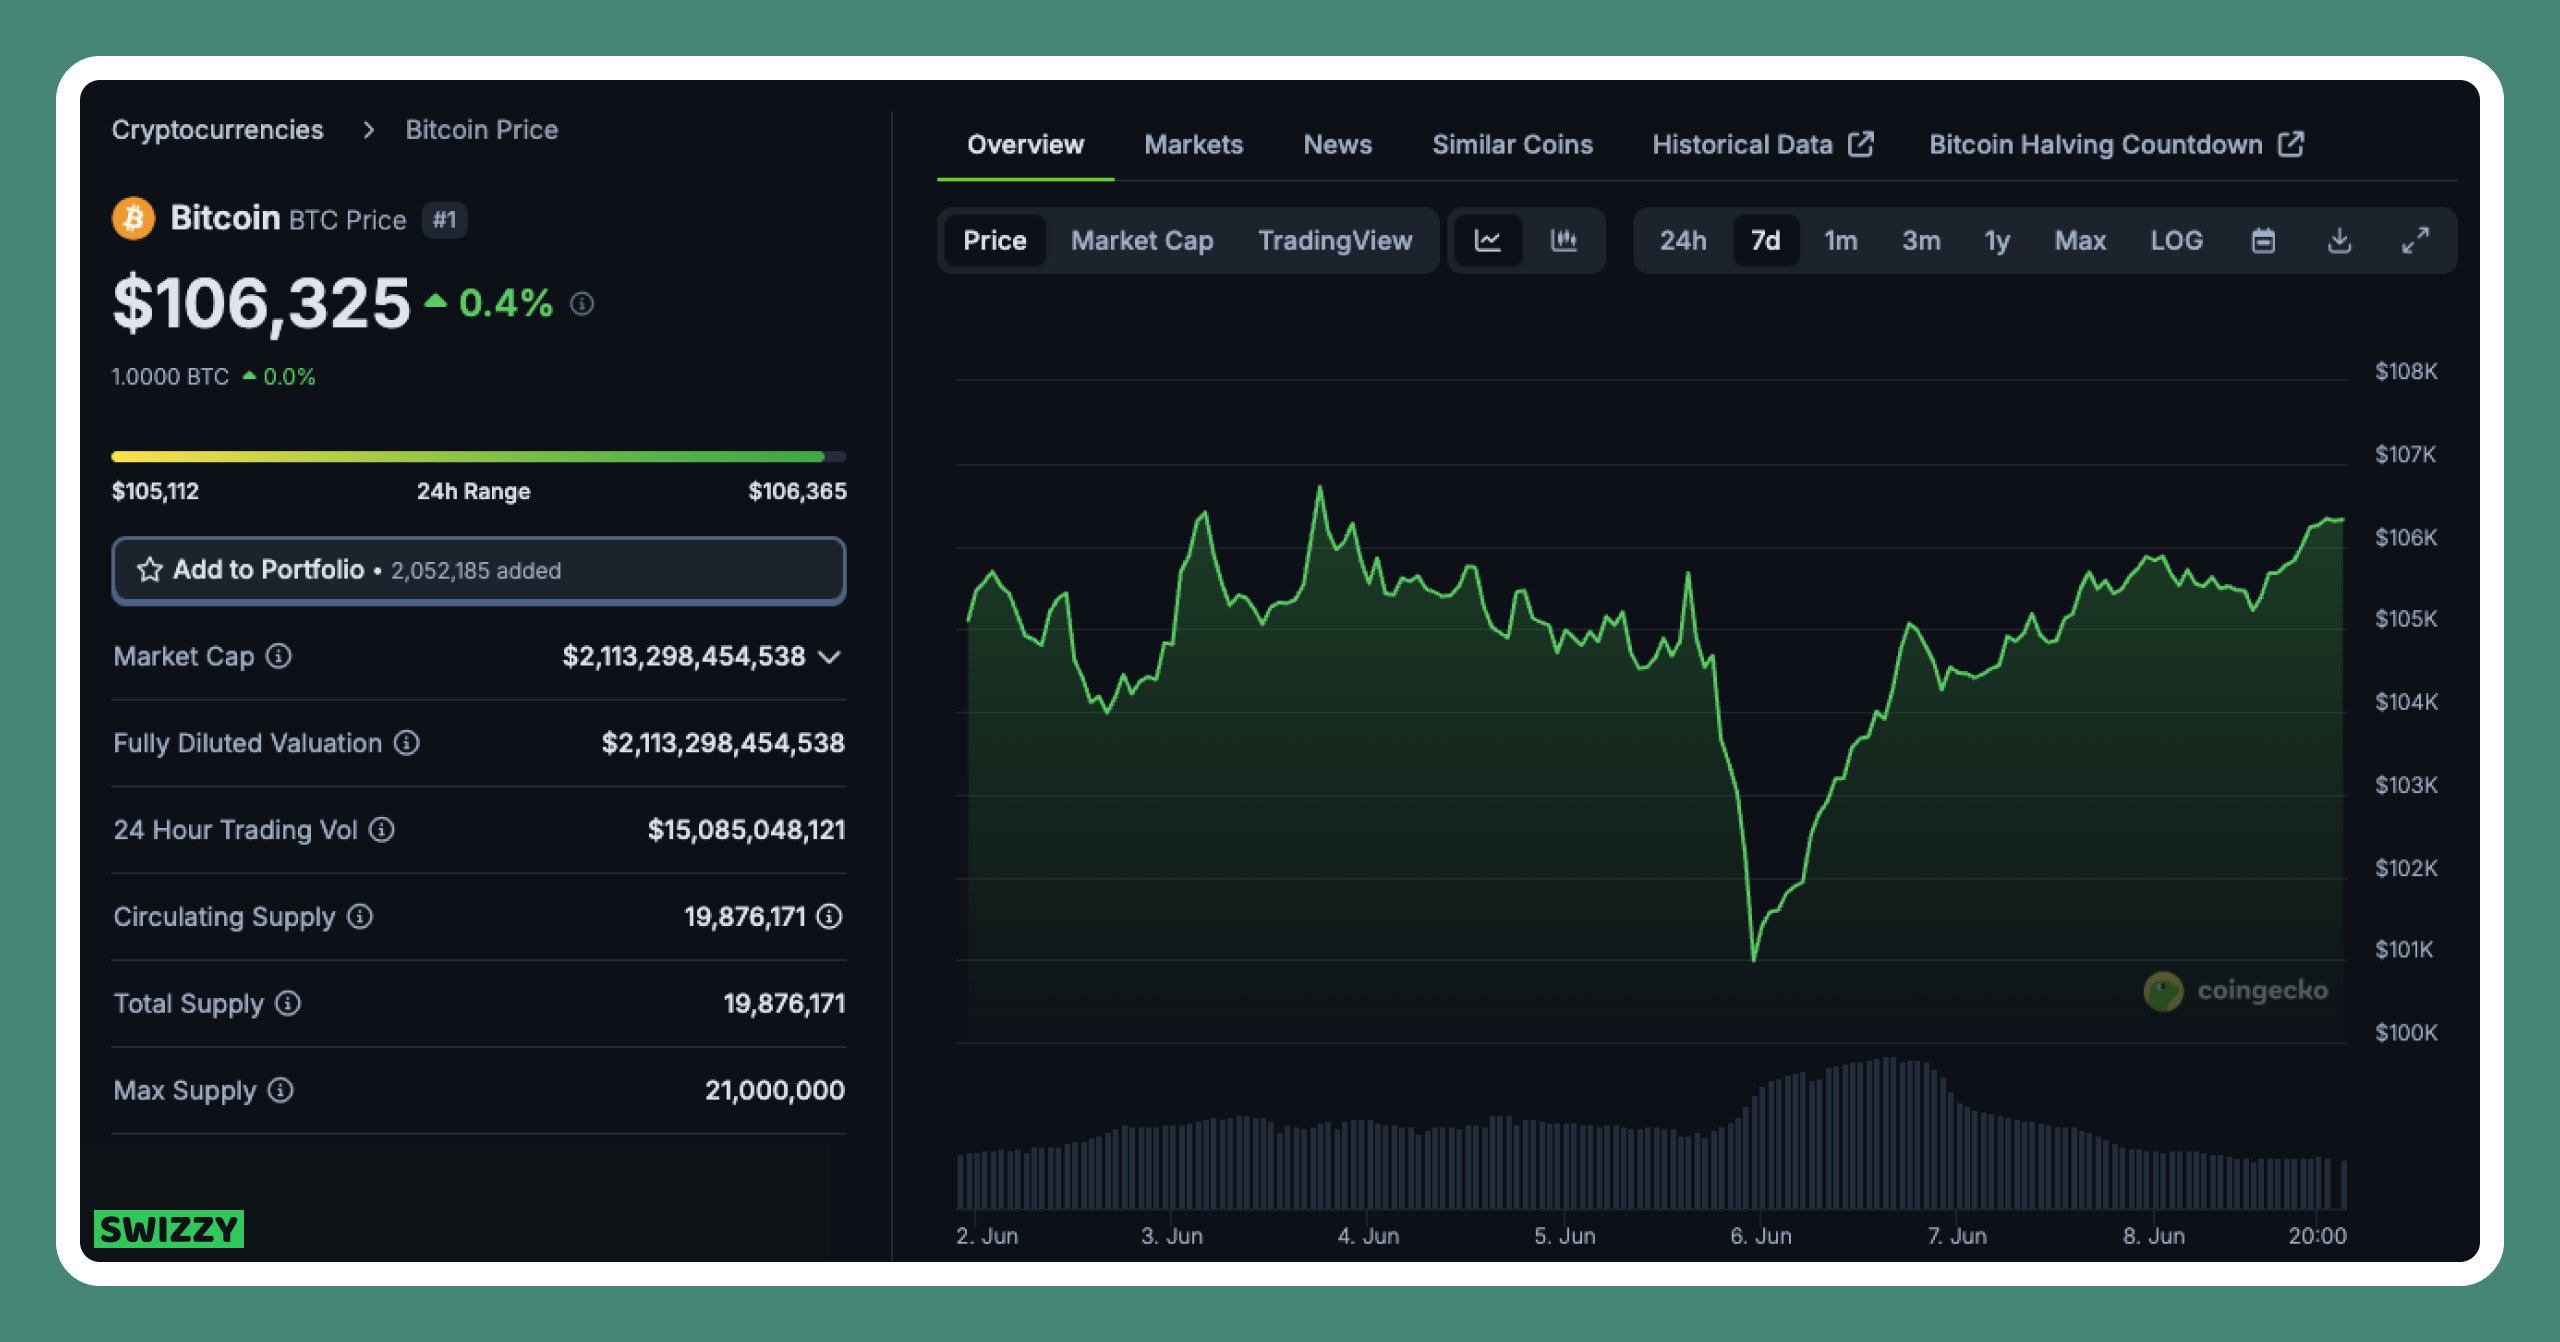Open the Similar Coins tab
The image size is (2560, 1342).
point(1512,145)
